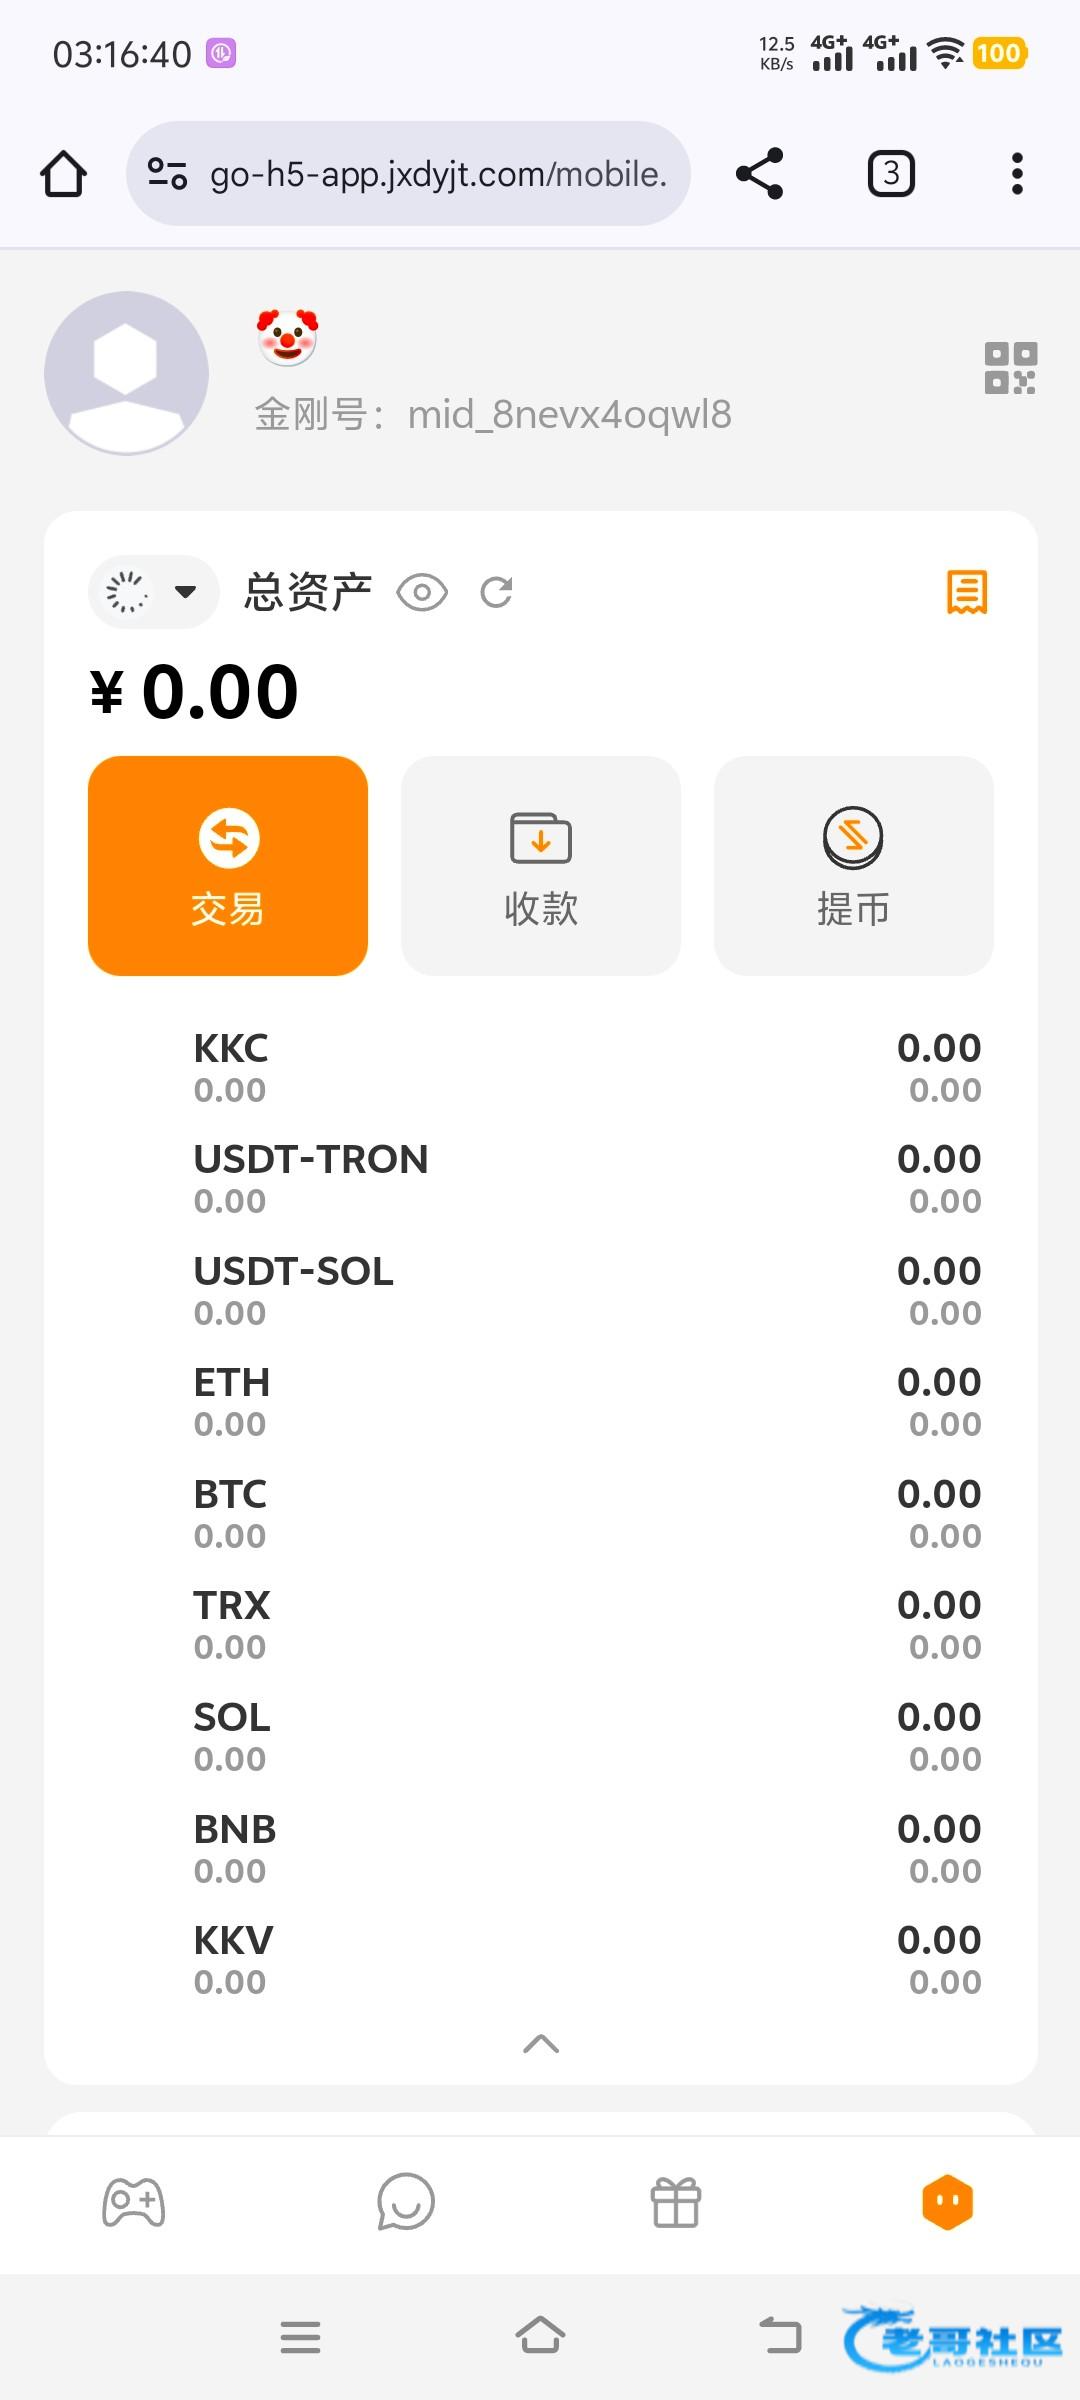Toggle total assets visibility eye
1080x2400 pixels.
coord(422,592)
